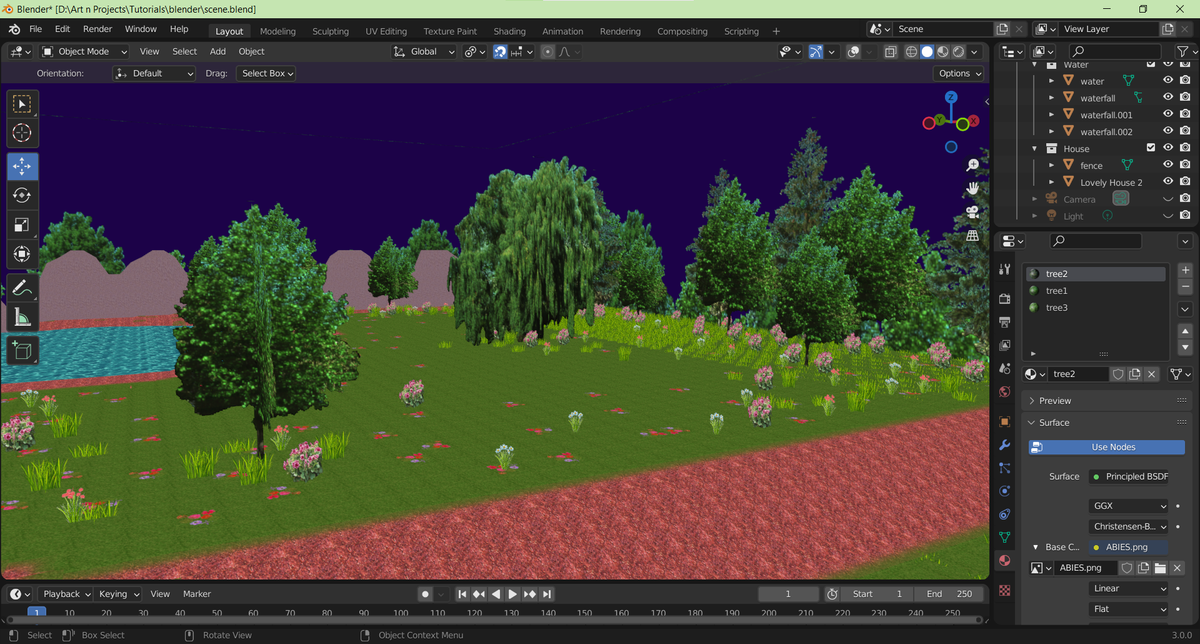Screen dimensions: 1200x644
Task: Open the Render menu
Action: pyautogui.click(x=97, y=29)
